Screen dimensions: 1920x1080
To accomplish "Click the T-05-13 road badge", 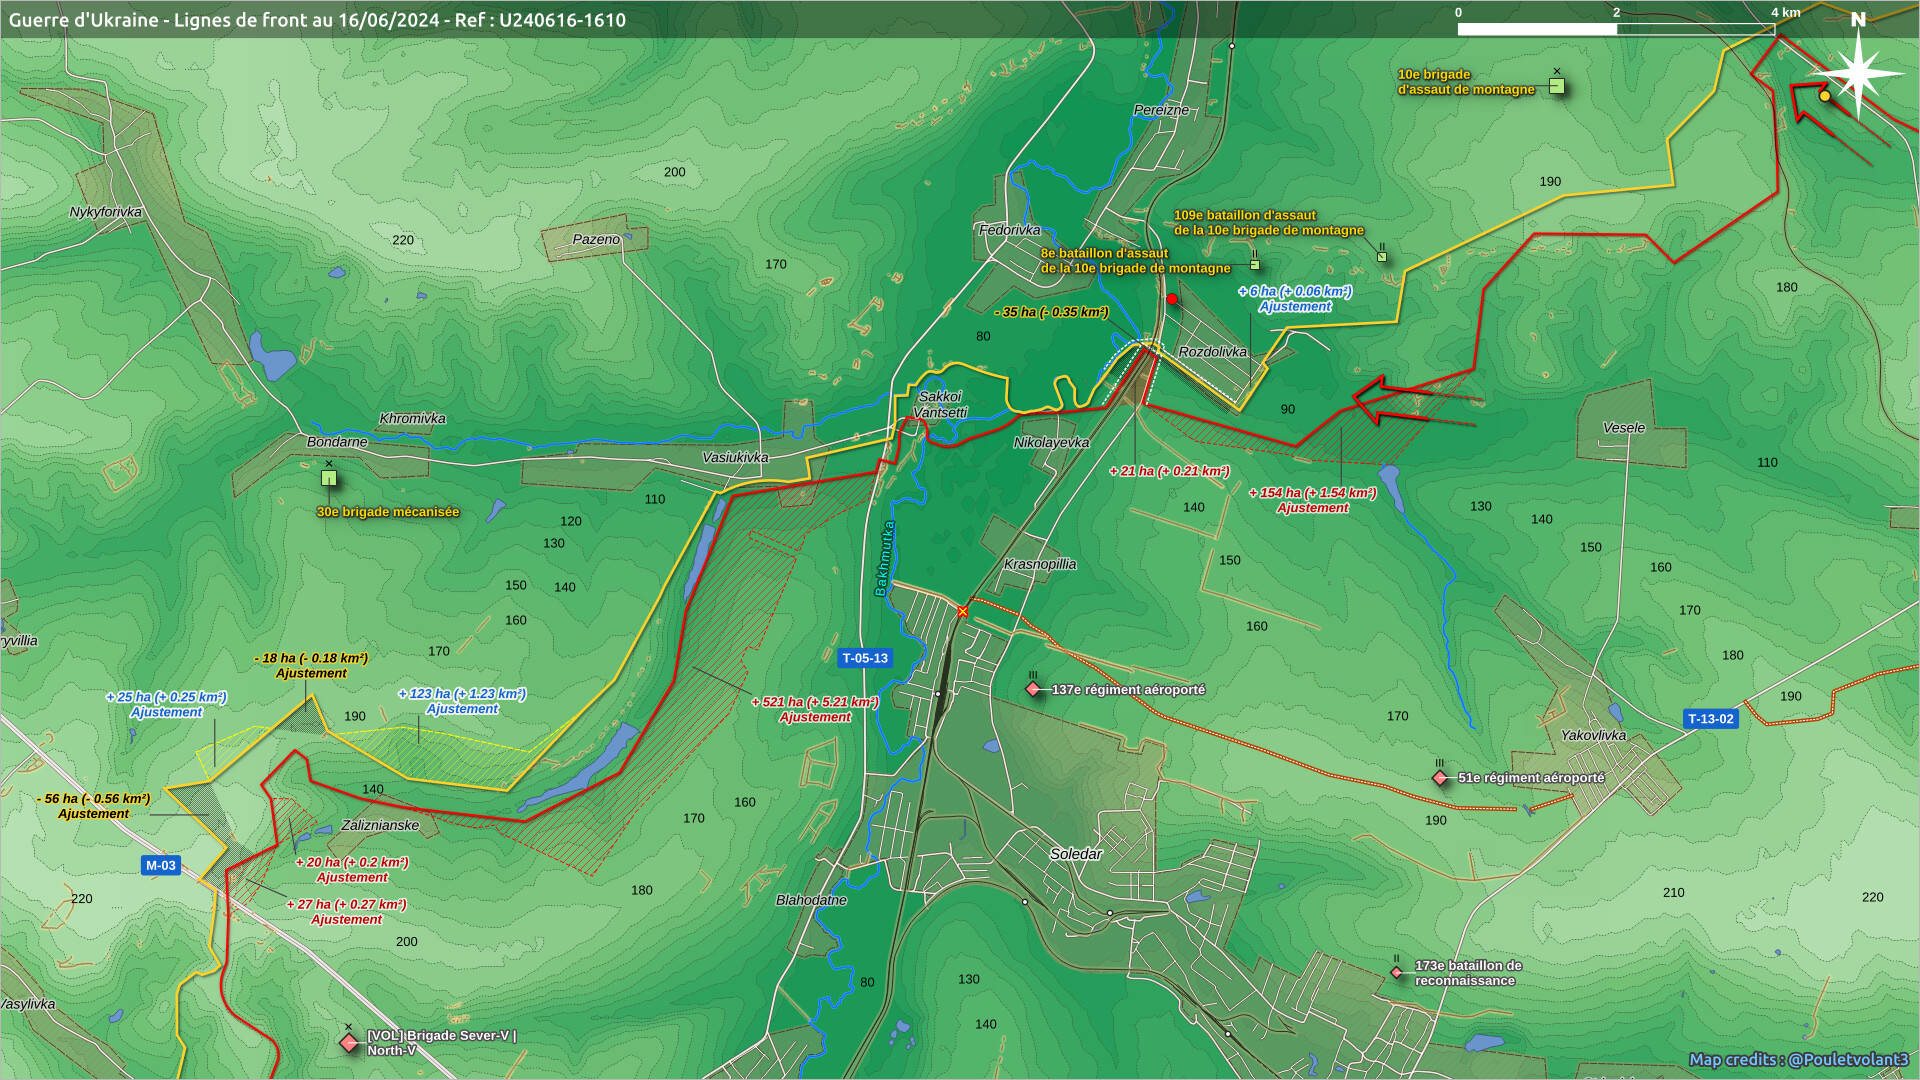I will [864, 658].
